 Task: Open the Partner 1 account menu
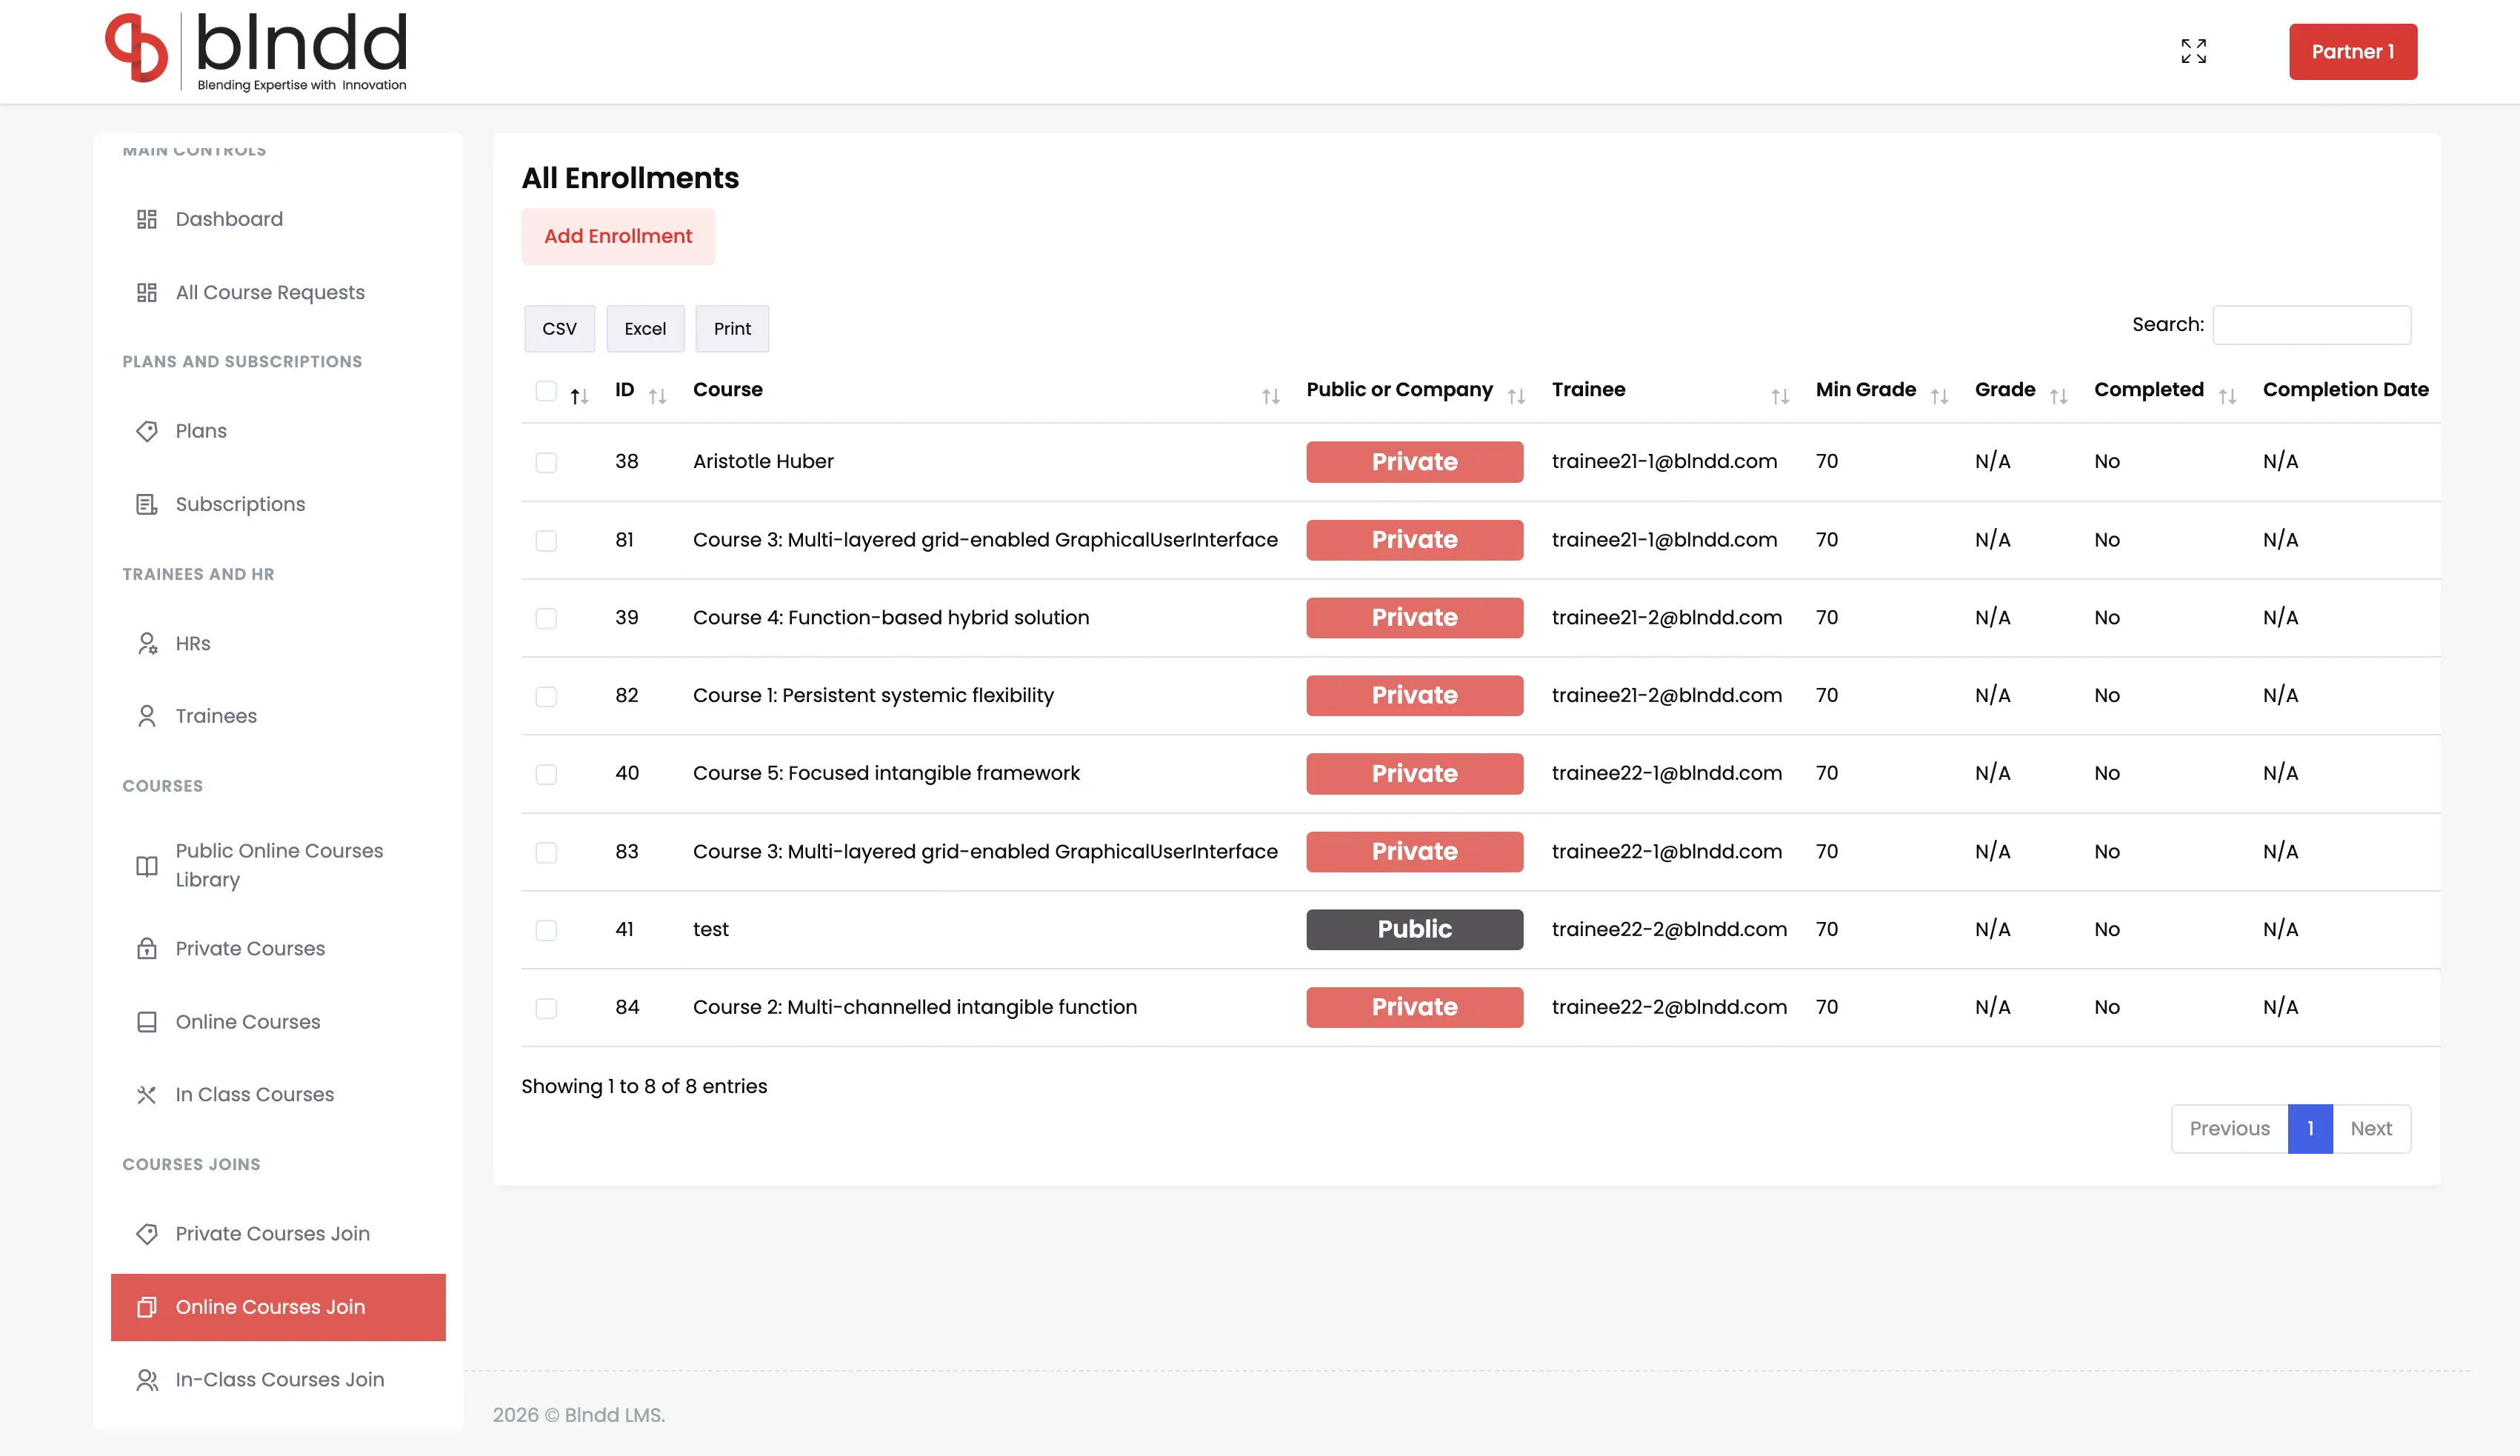click(x=2352, y=51)
